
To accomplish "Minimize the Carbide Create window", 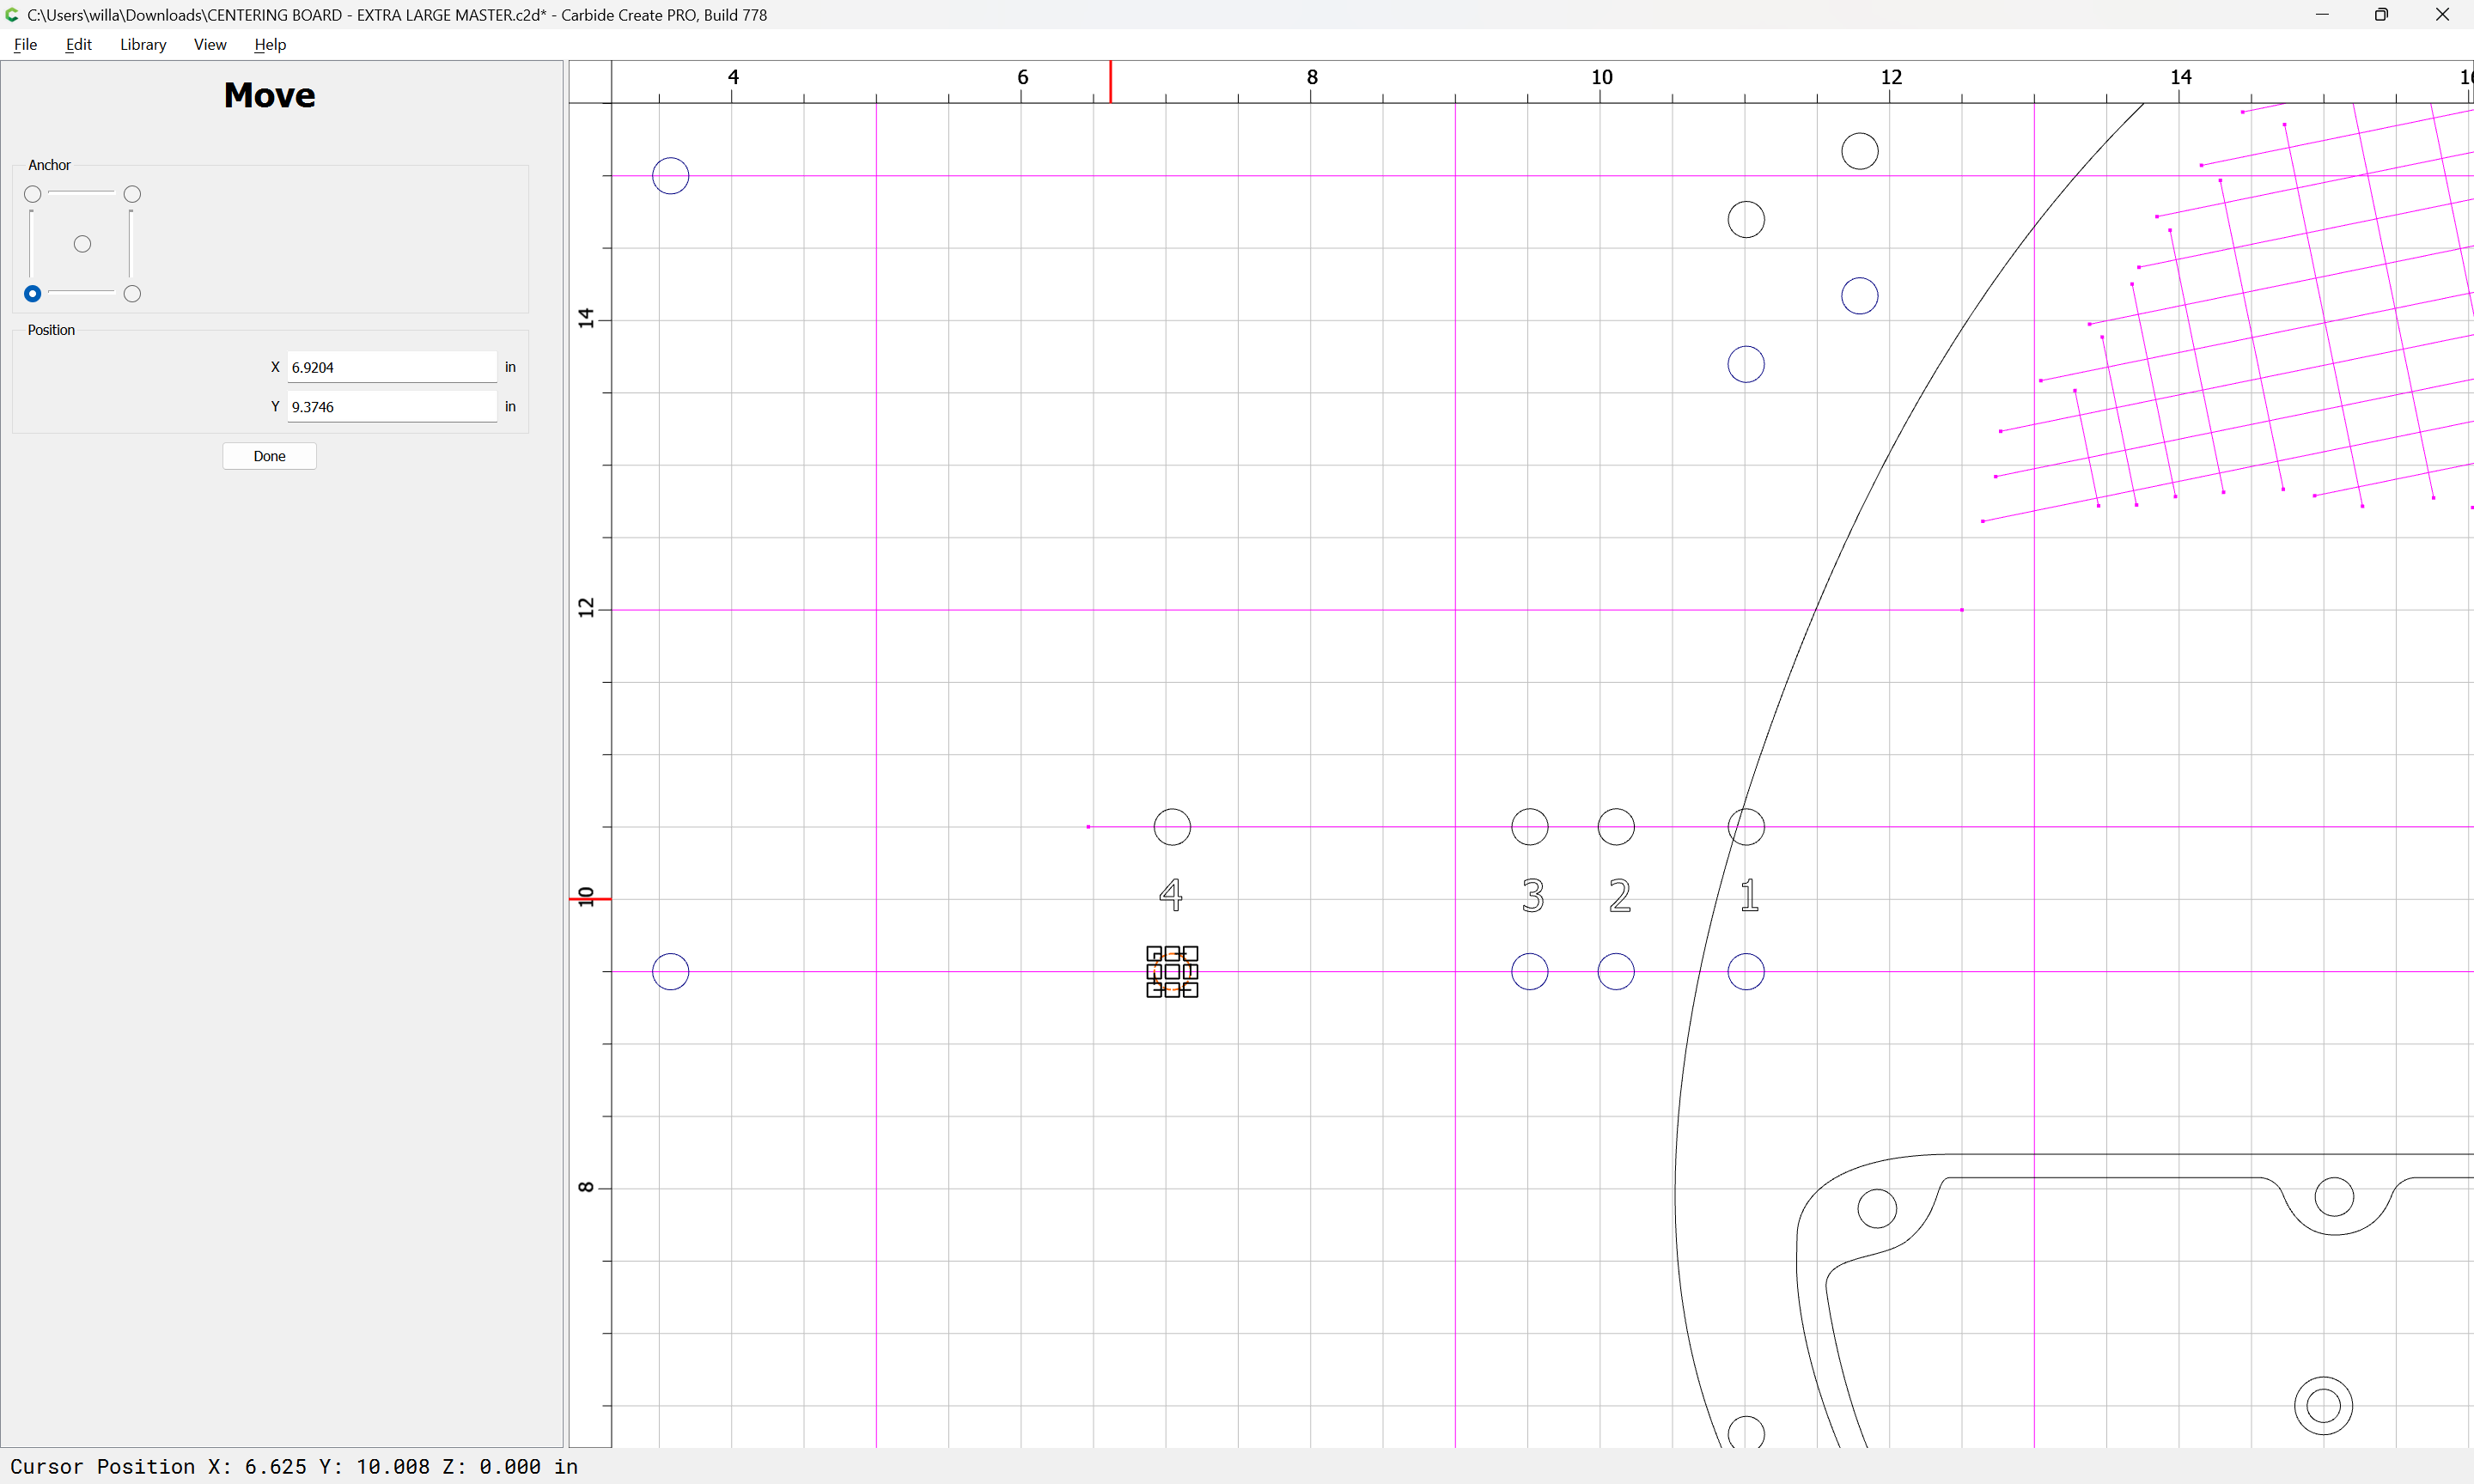I will [x=2322, y=15].
